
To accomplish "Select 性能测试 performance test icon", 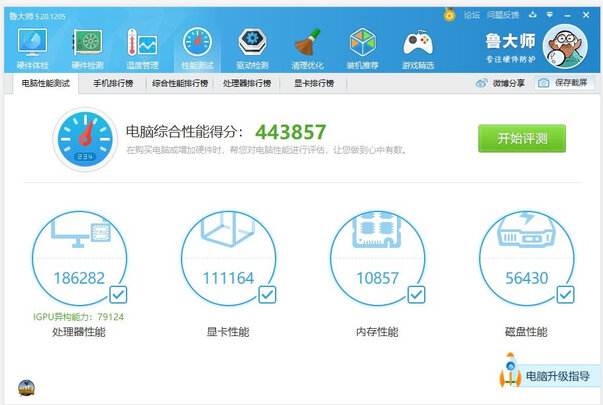I will pyautogui.click(x=197, y=45).
